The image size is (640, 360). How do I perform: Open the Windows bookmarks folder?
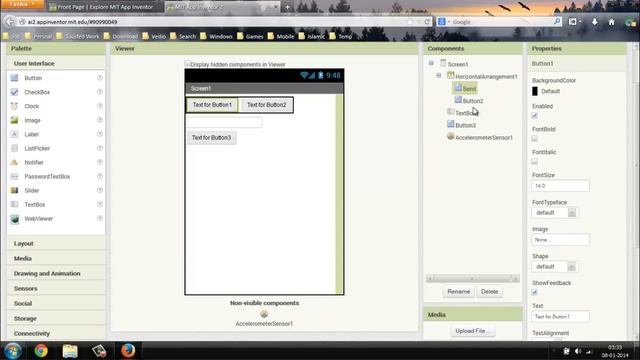[x=216, y=36]
